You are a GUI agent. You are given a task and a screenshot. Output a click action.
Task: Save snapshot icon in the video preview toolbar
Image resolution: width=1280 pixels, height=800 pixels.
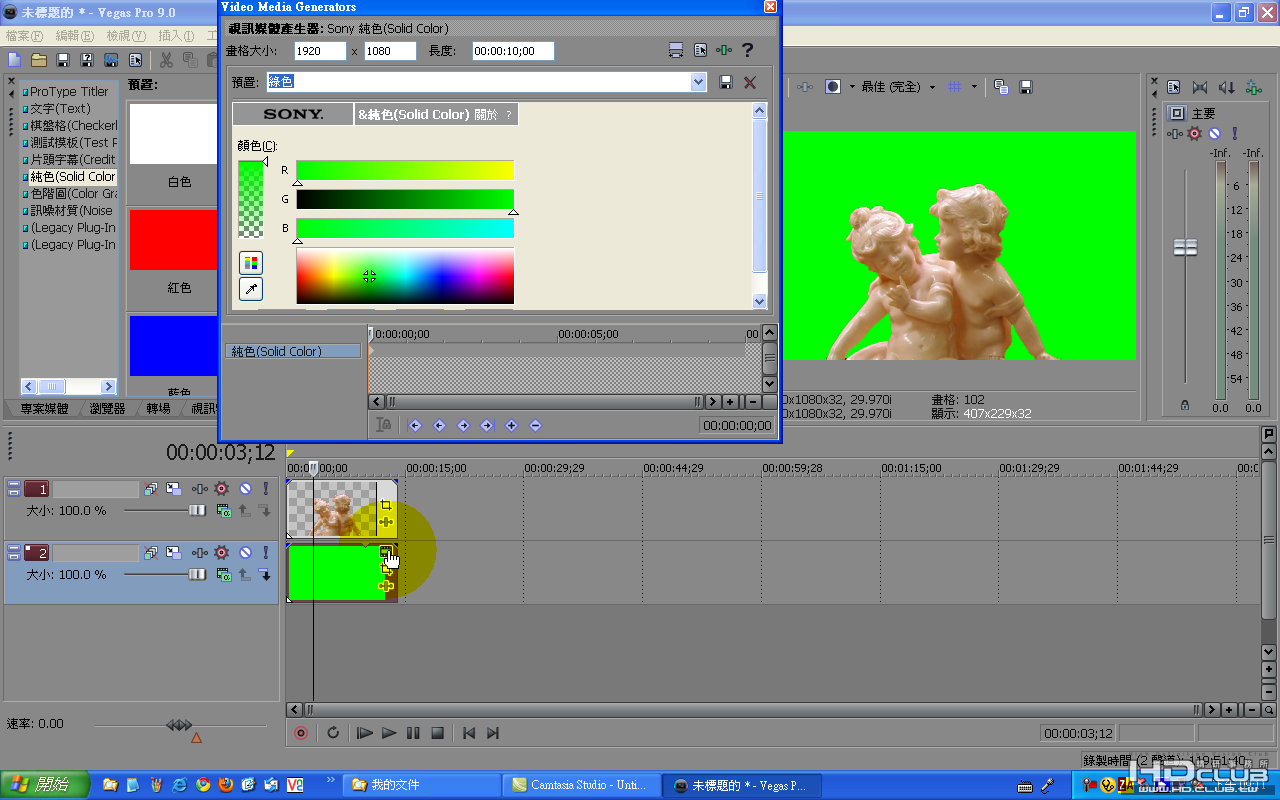click(1025, 87)
